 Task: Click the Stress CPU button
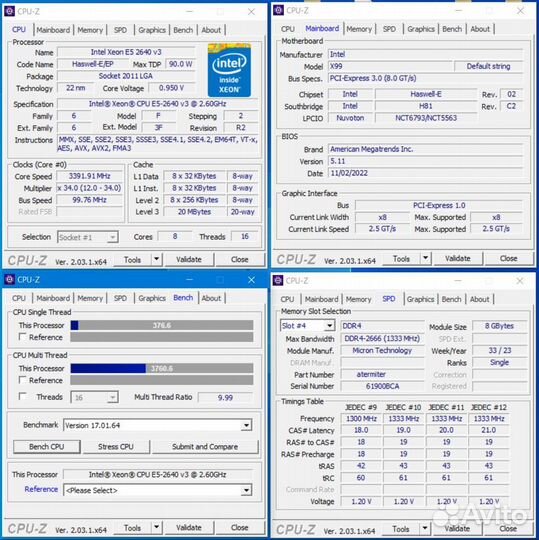115,446
